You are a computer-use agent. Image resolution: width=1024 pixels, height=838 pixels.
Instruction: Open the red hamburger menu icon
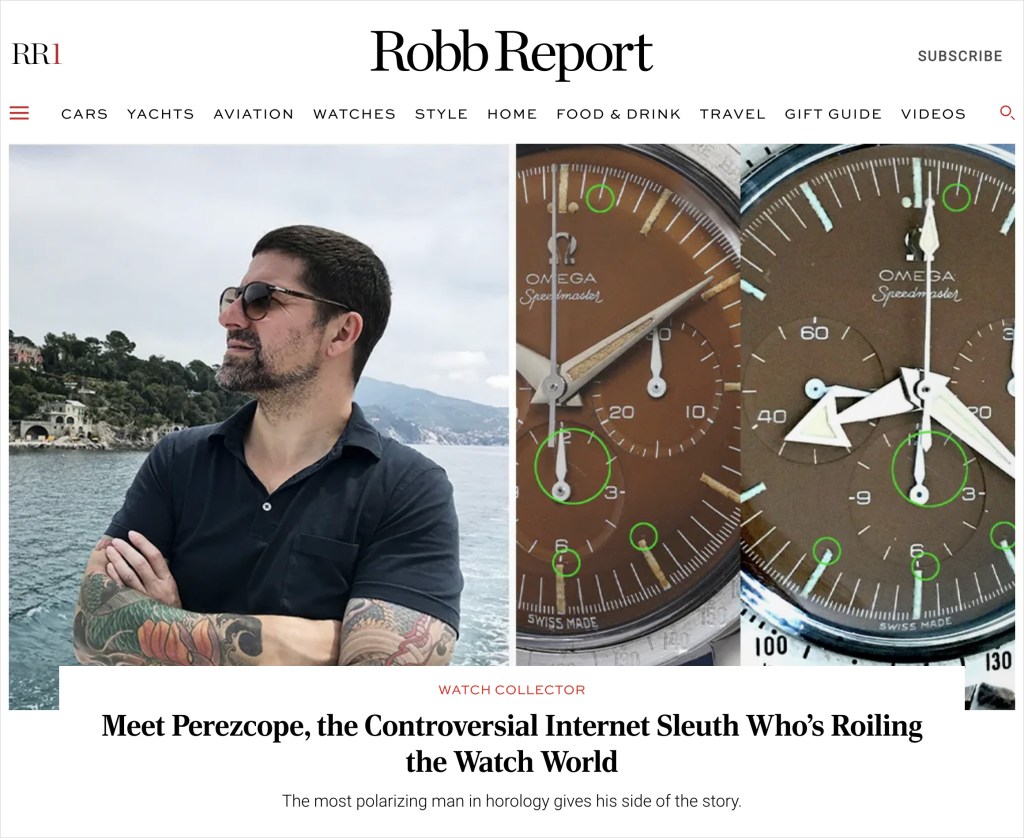click(x=20, y=114)
